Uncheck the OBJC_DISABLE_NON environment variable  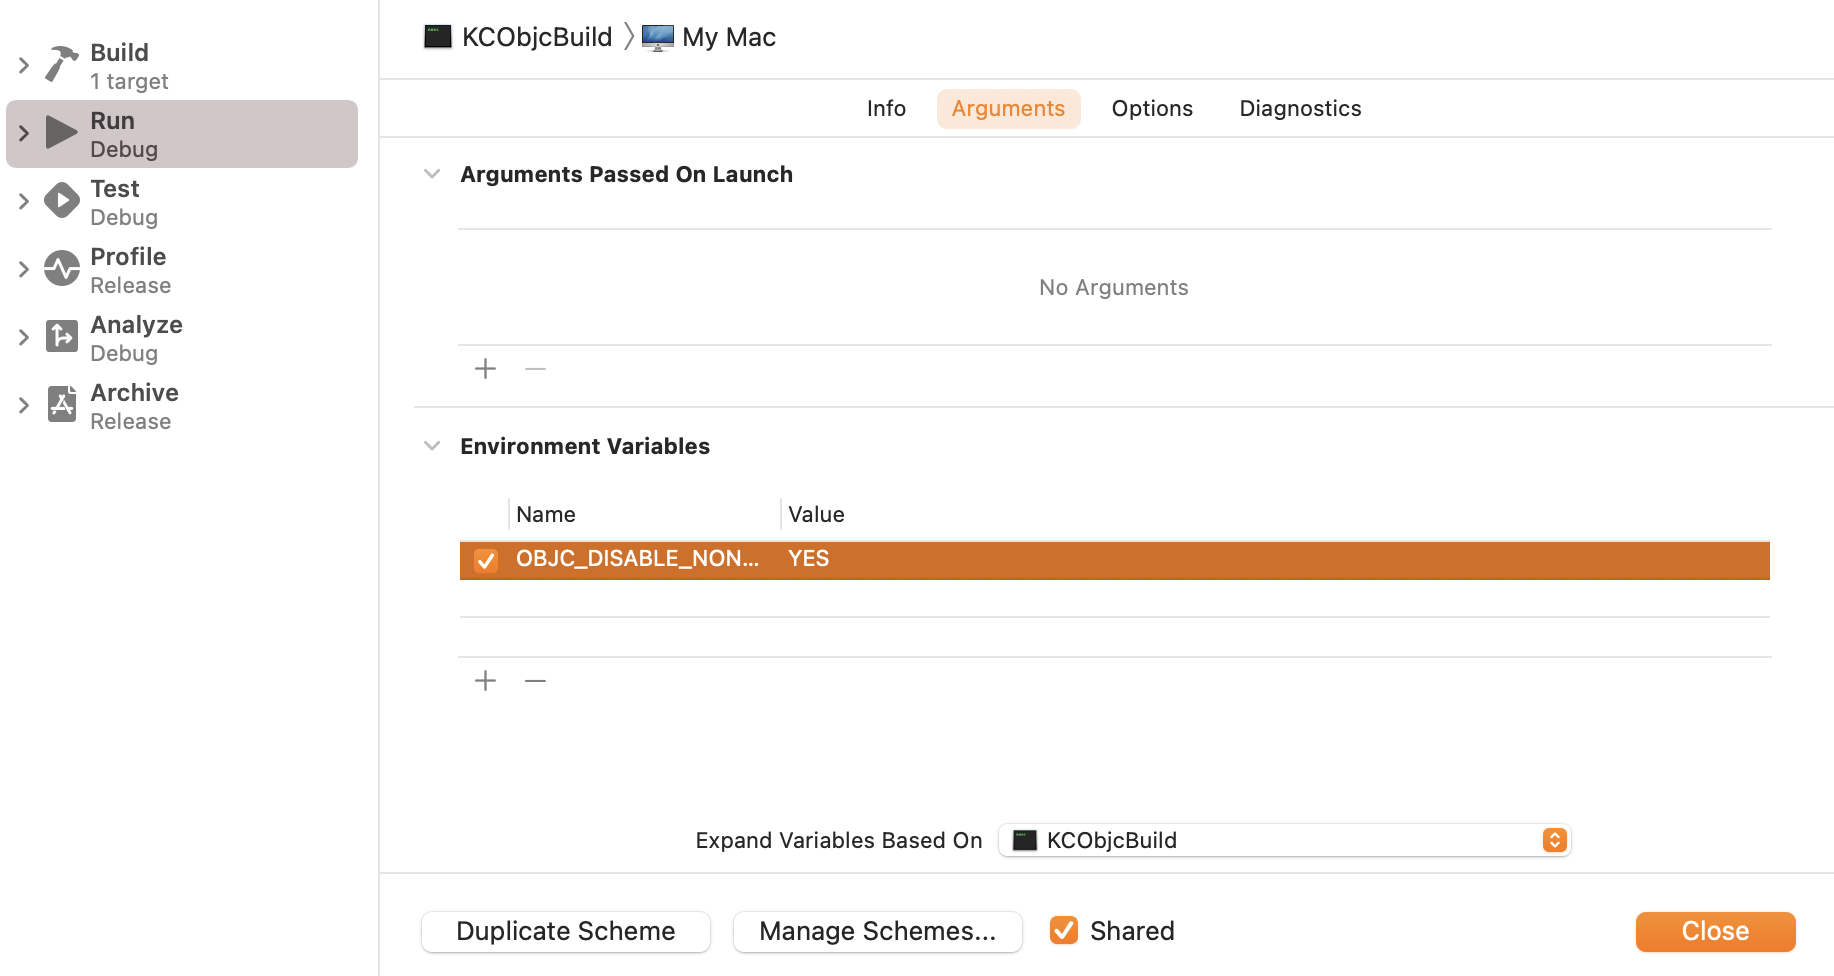pyautogui.click(x=486, y=560)
